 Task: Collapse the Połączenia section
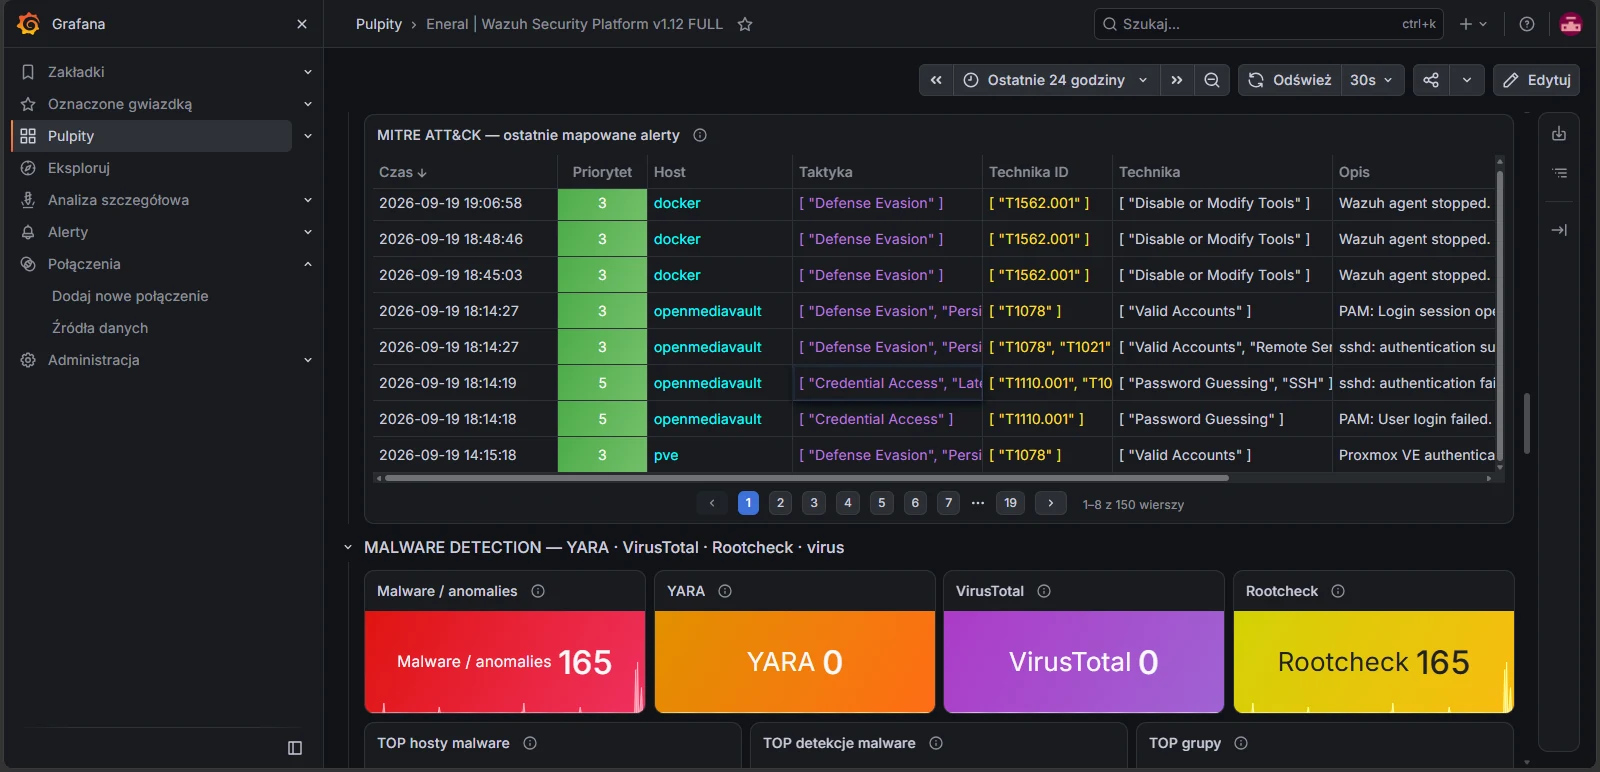point(308,264)
